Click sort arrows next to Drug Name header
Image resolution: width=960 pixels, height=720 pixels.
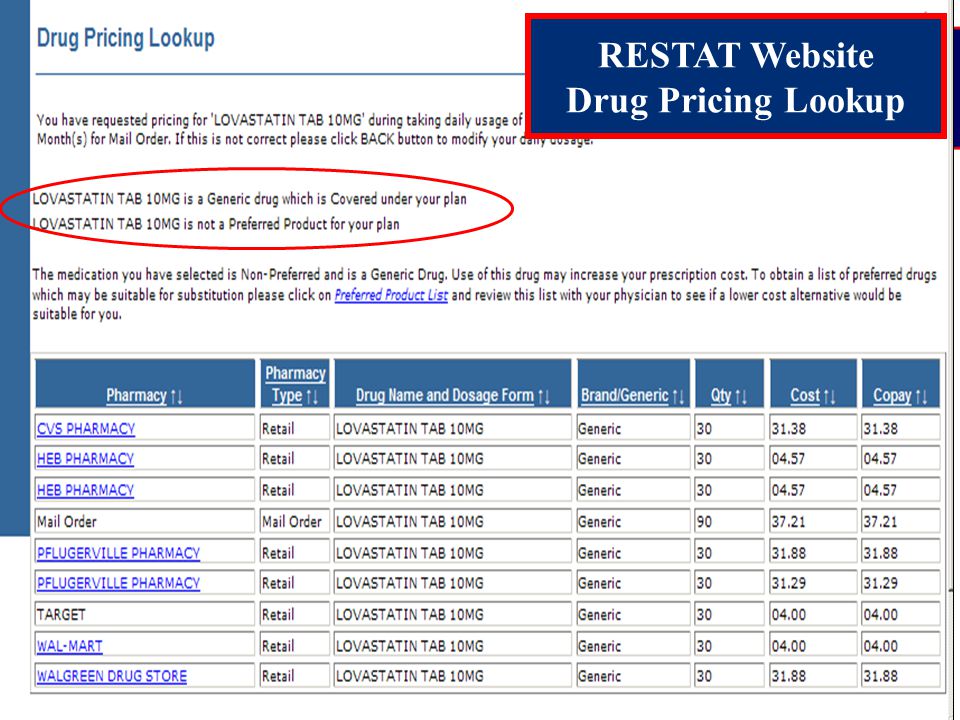coord(544,397)
